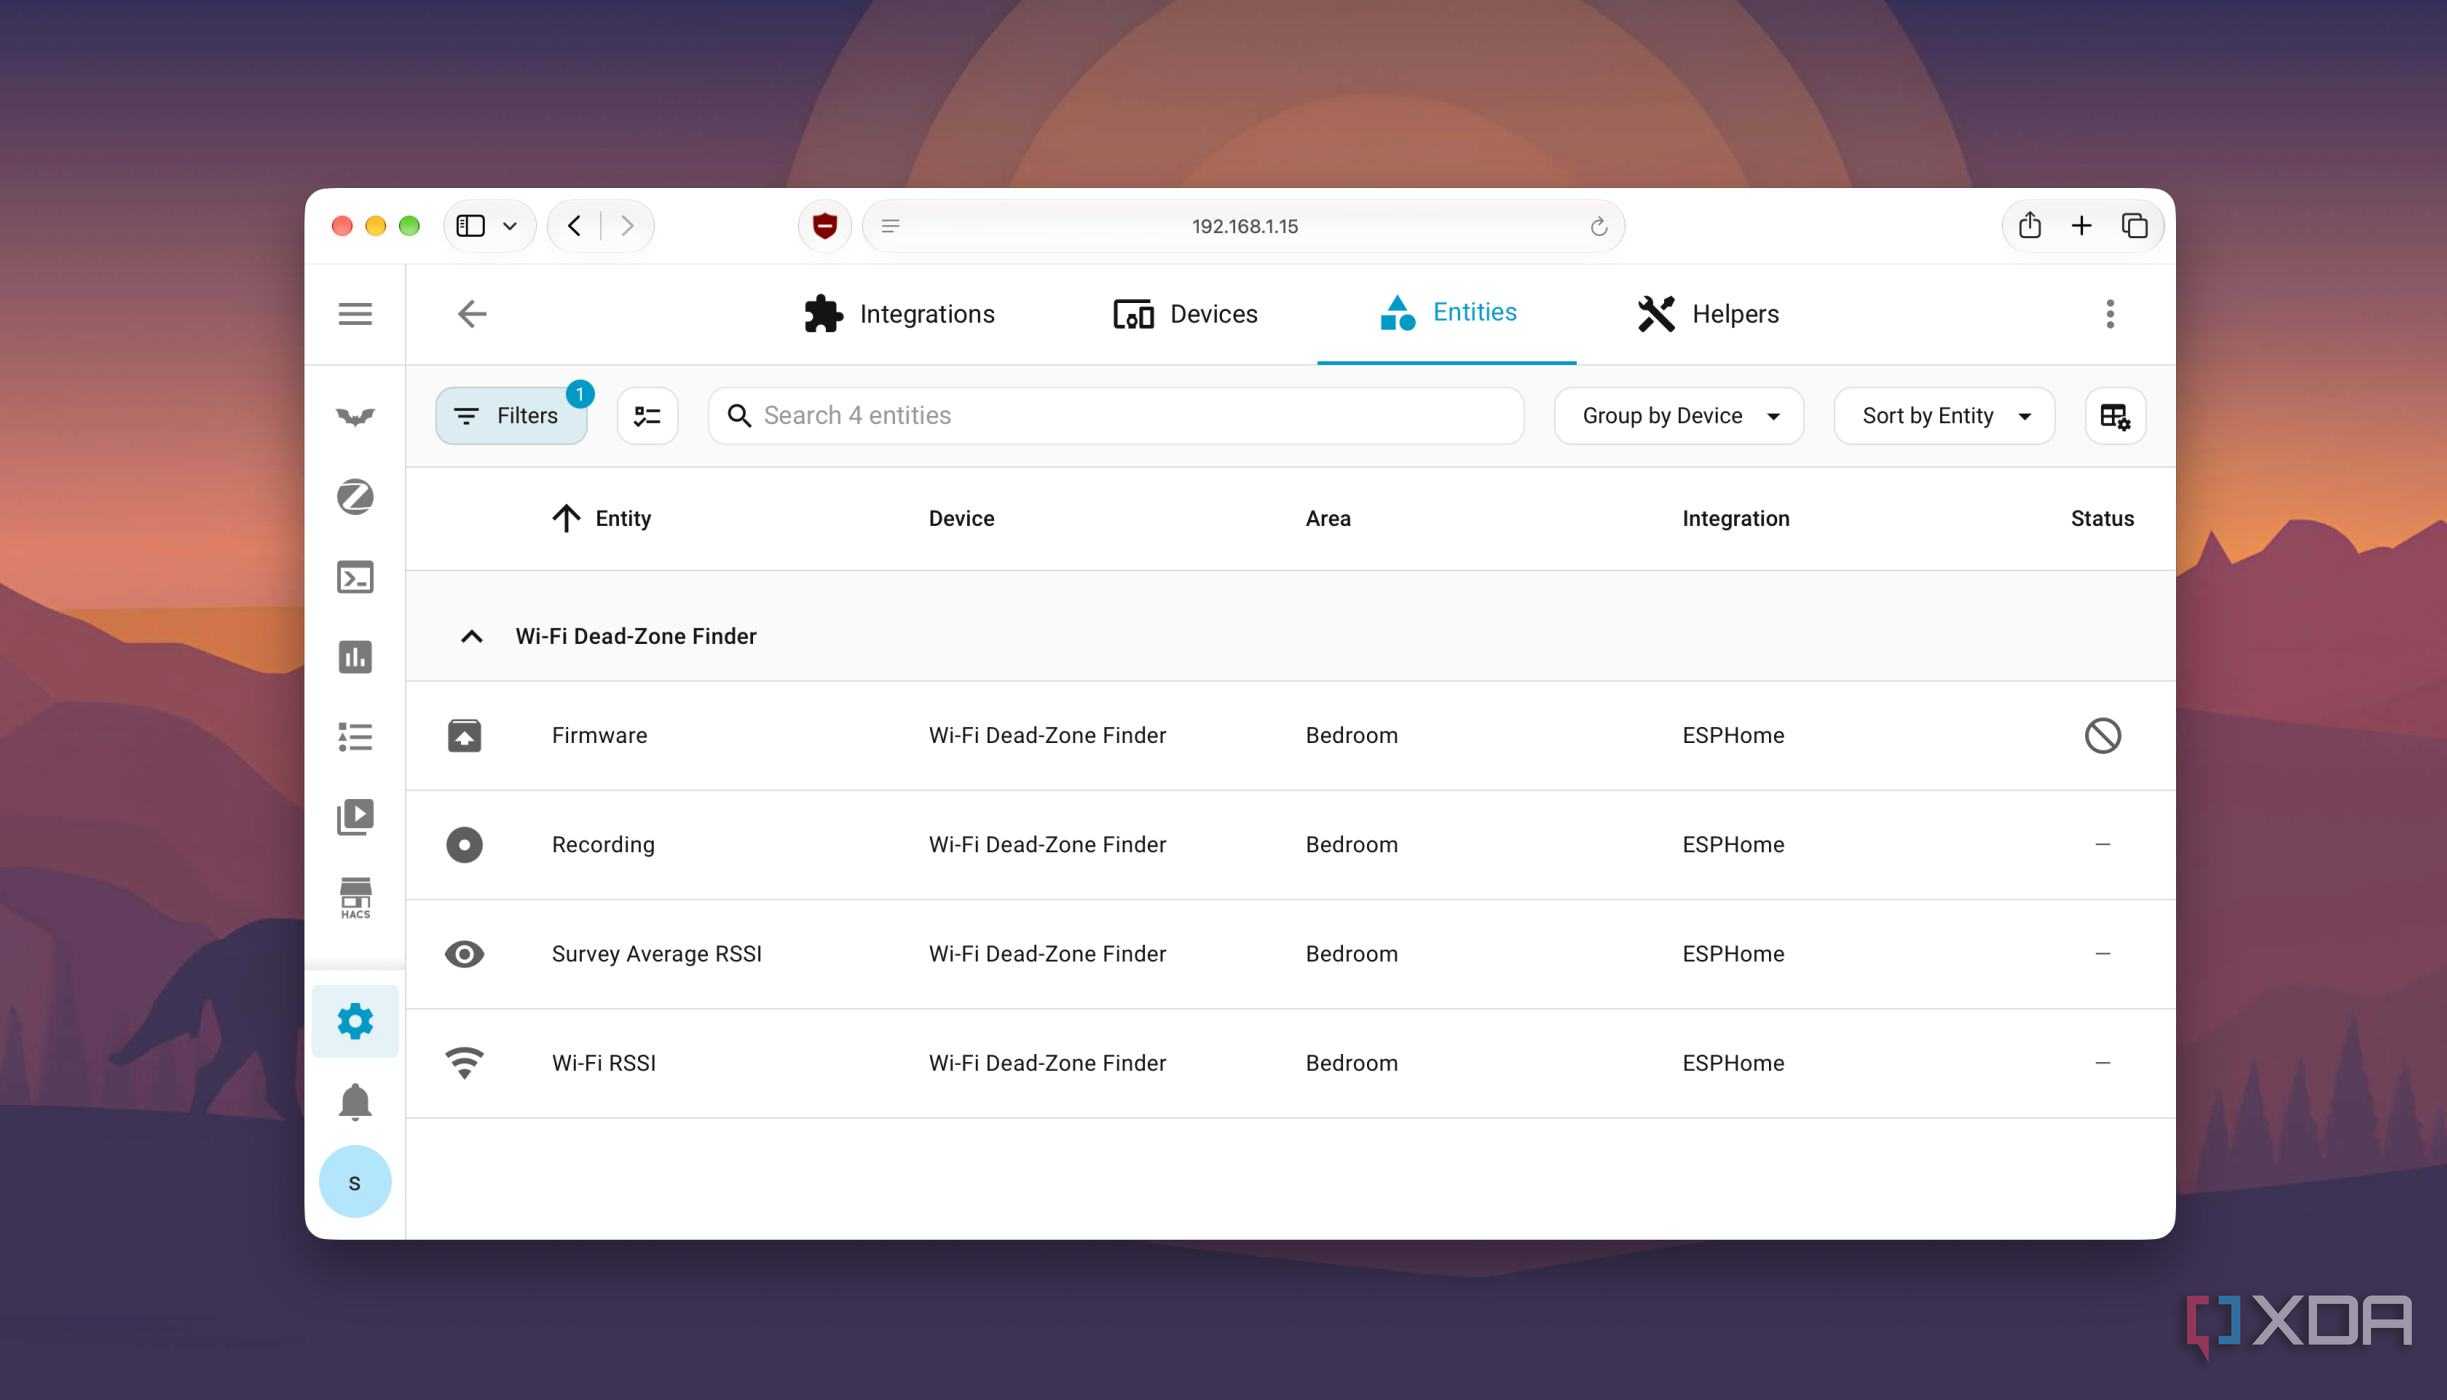Click the back arrow in settings header
The image size is (2447, 1400).
(472, 314)
